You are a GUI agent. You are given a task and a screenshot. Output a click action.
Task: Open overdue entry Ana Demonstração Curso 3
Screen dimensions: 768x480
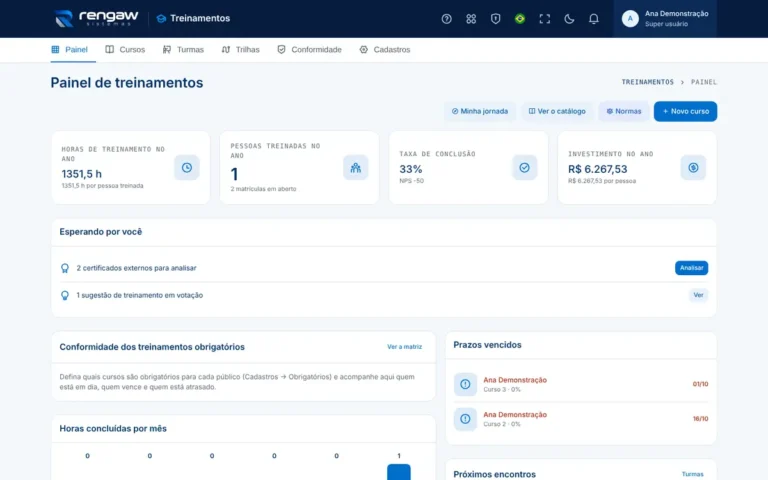pos(581,384)
